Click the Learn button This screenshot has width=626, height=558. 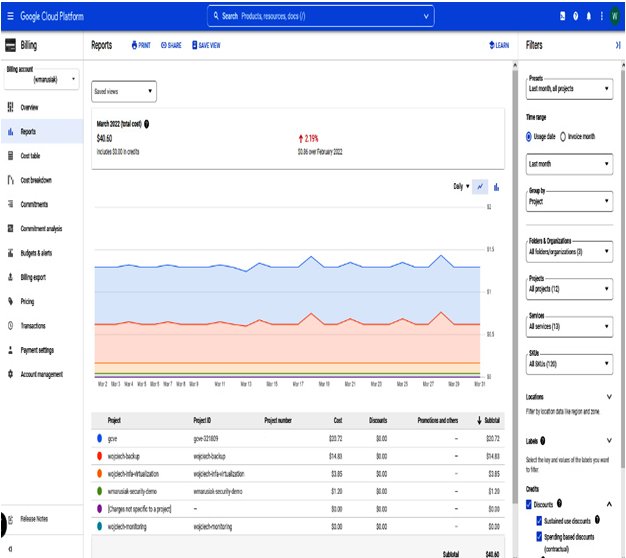[499, 45]
